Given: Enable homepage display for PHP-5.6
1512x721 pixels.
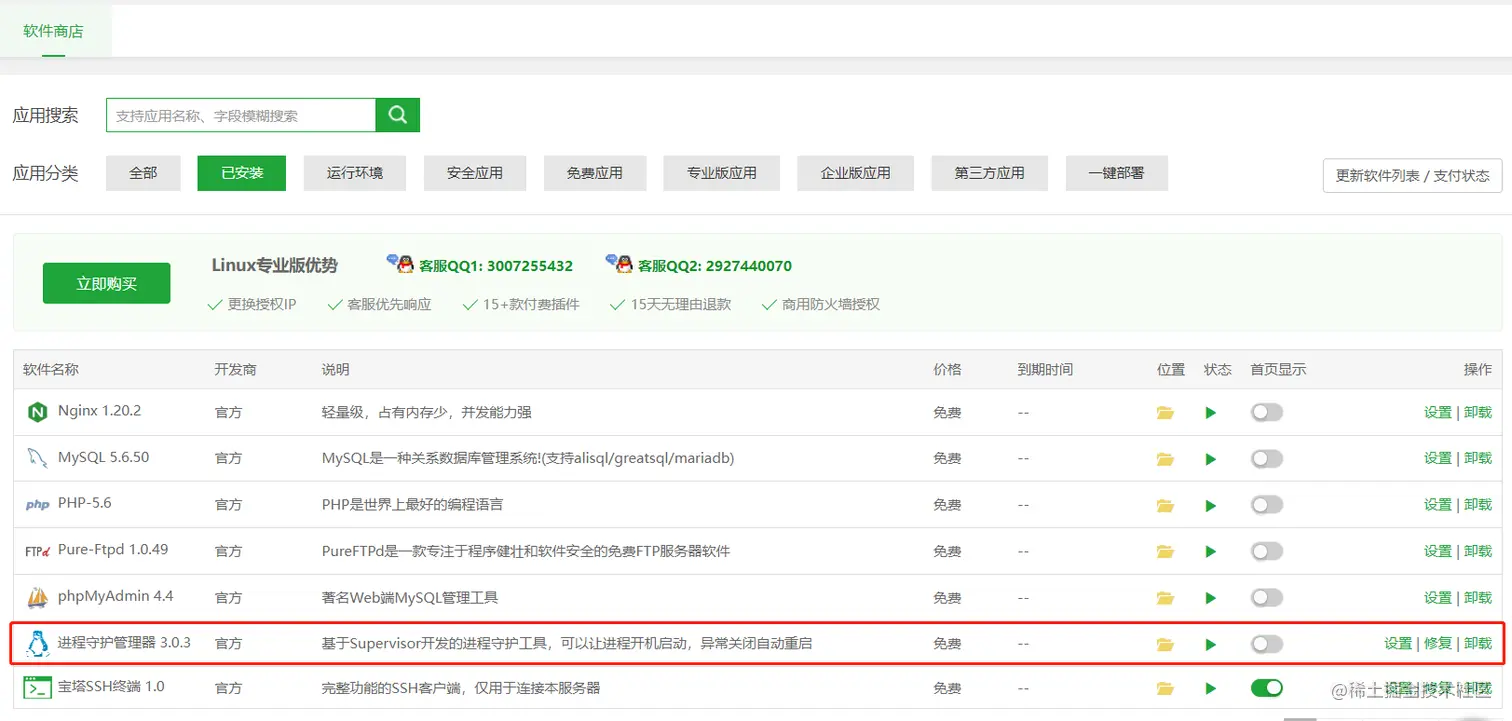Looking at the screenshot, I should click(1267, 505).
